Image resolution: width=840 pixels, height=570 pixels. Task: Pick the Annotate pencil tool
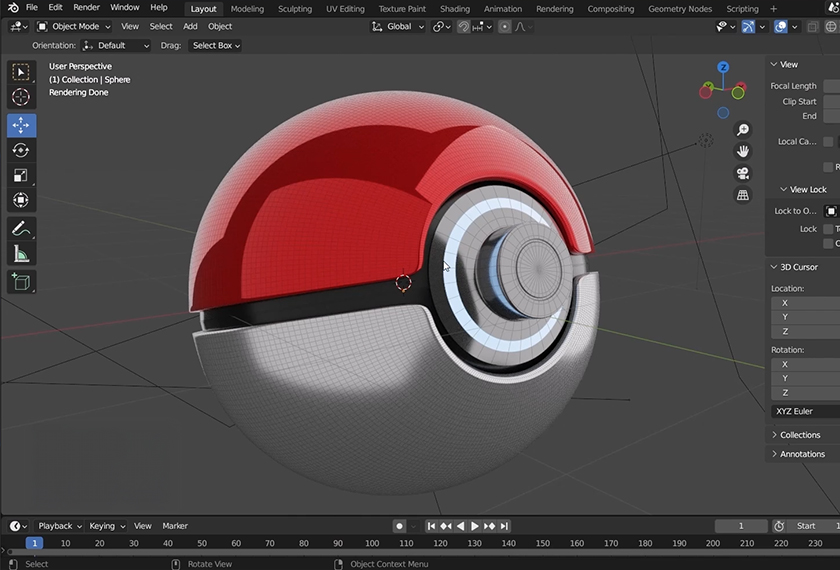click(x=21, y=229)
